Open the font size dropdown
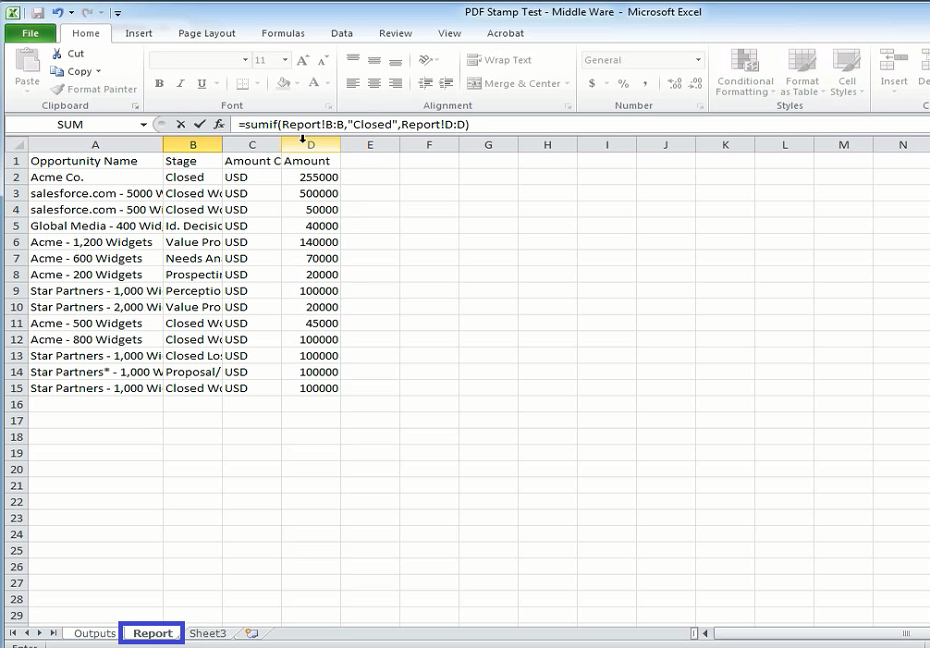Viewport: 930px width, 648px height. pos(285,60)
